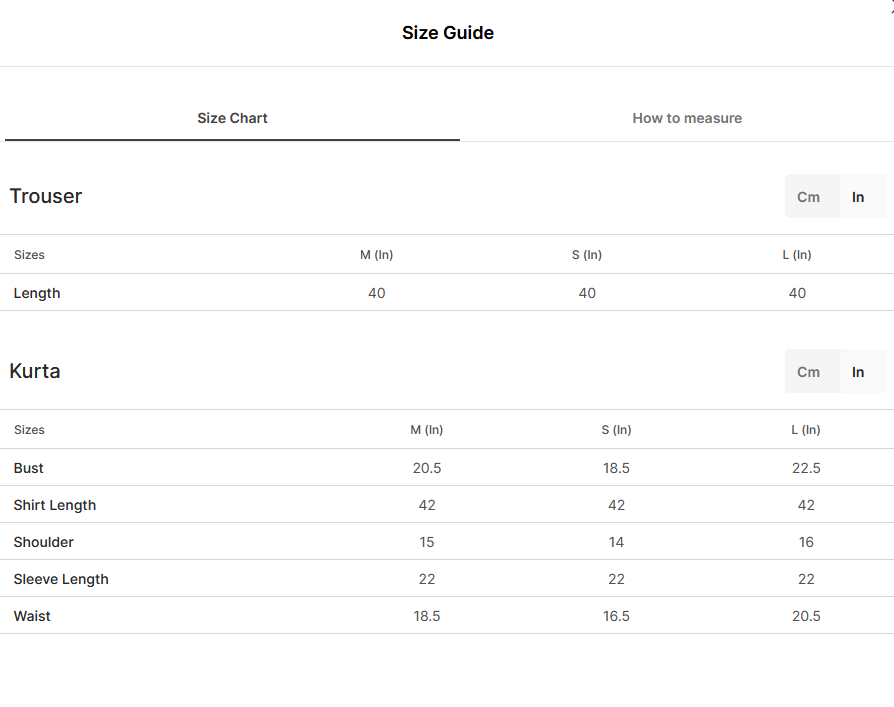The image size is (894, 707).
Task: Select In units for Trouser table
Action: coord(858,197)
